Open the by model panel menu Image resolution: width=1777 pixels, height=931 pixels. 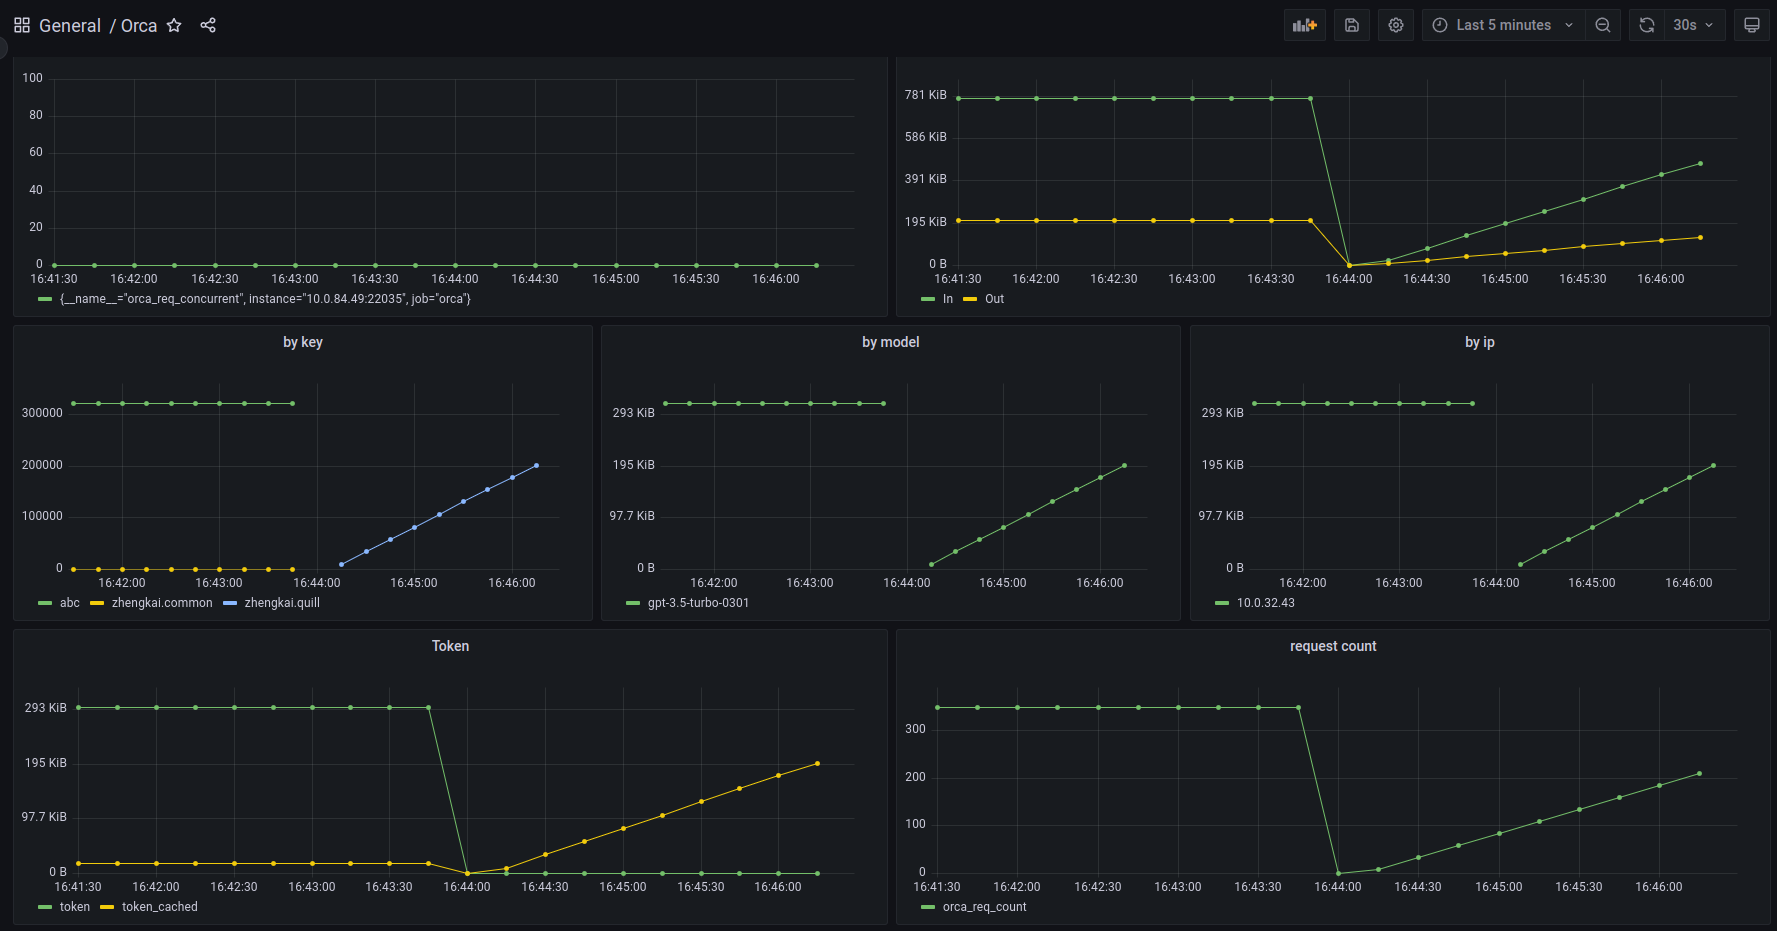[889, 342]
